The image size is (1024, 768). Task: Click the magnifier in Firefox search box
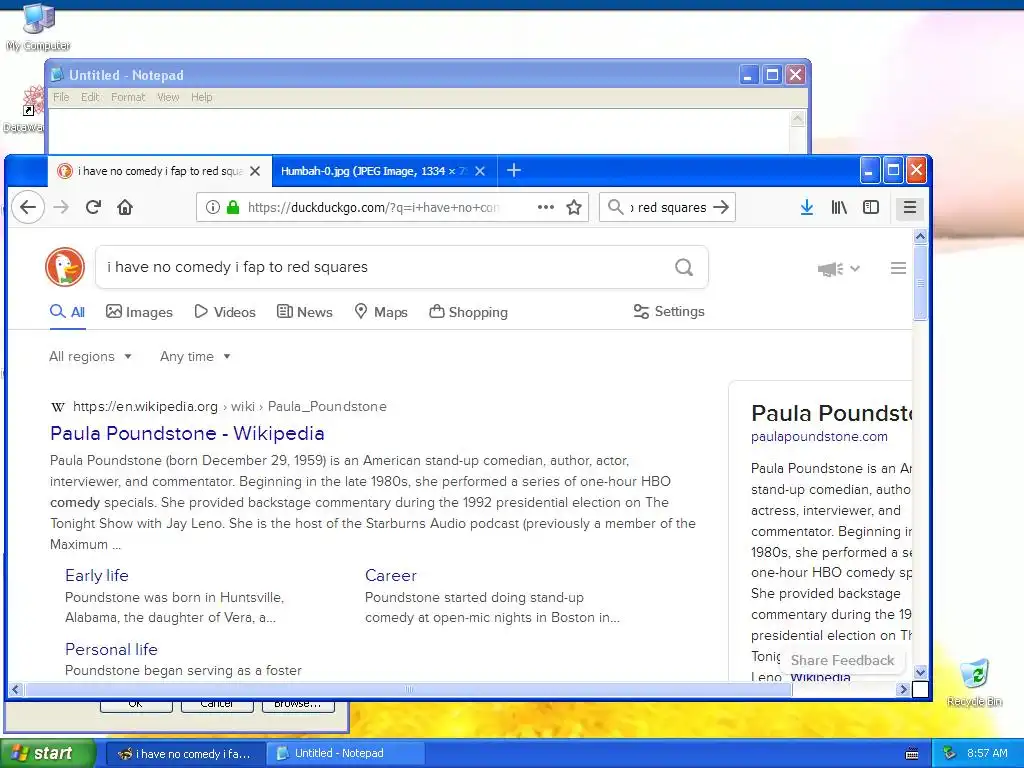coord(615,208)
